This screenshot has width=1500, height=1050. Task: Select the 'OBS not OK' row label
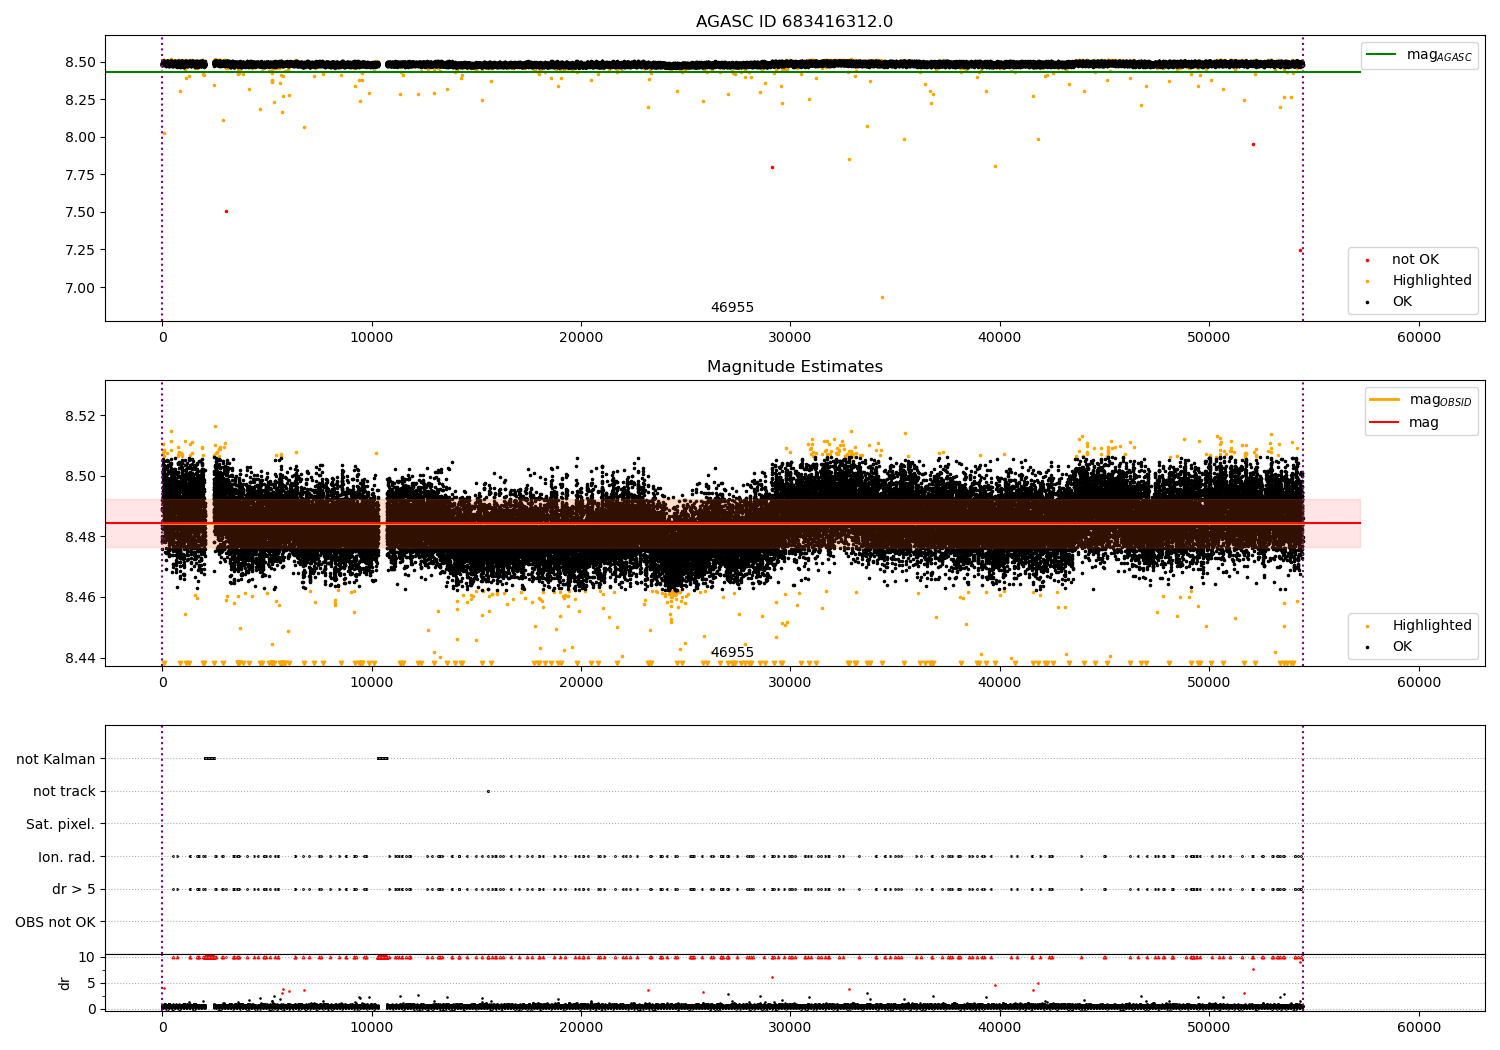(x=55, y=922)
